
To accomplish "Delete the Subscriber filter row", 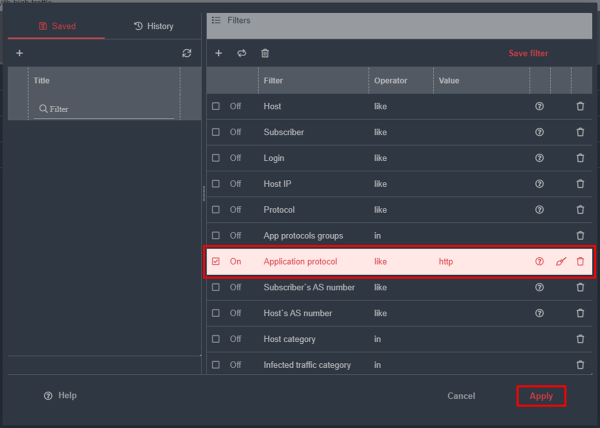I will pyautogui.click(x=580, y=132).
